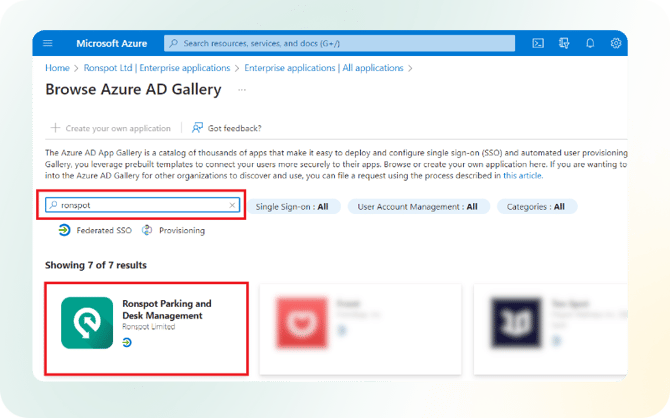
Task: Click the Federated SSO legend icon
Action: coord(64,230)
